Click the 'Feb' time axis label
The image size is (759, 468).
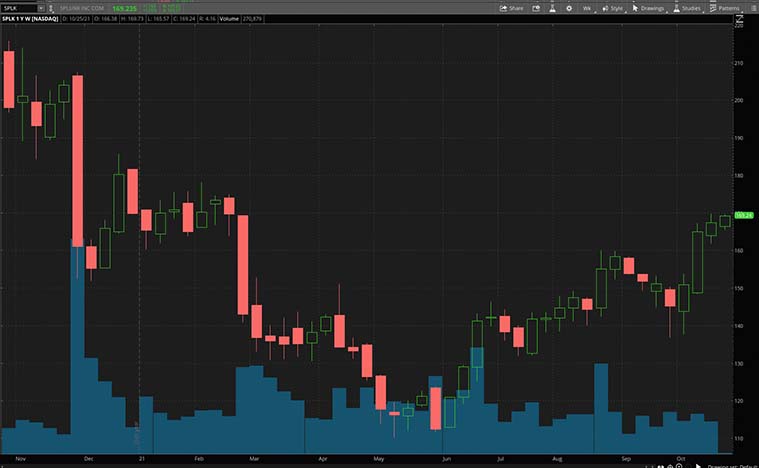pyautogui.click(x=199, y=458)
